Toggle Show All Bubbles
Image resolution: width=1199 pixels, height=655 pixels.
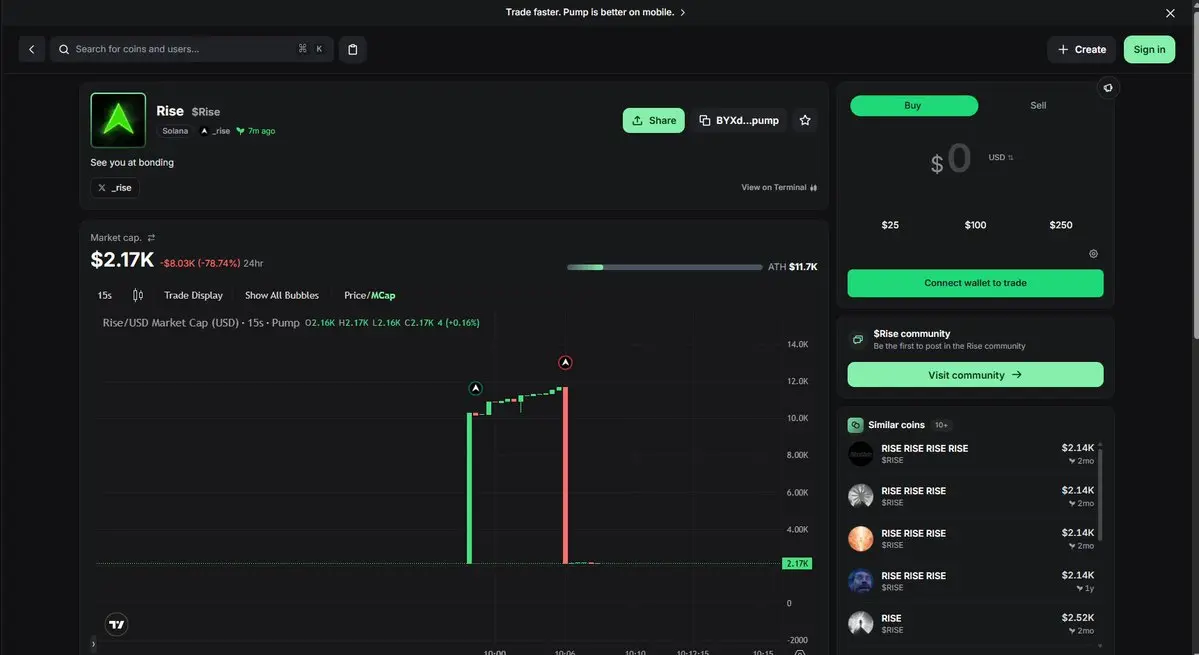(x=281, y=295)
